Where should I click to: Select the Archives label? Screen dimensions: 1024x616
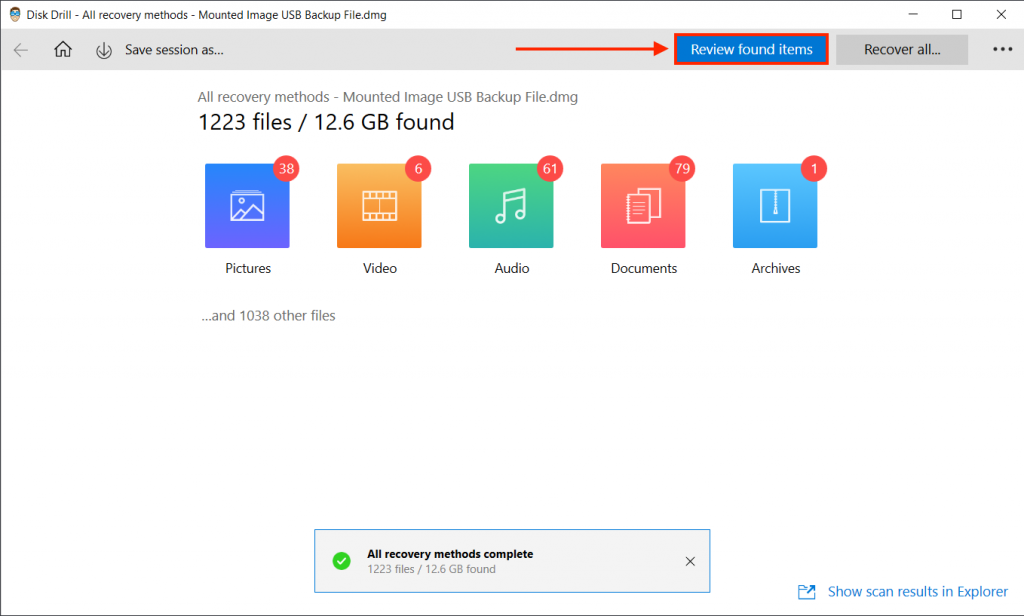coord(776,268)
